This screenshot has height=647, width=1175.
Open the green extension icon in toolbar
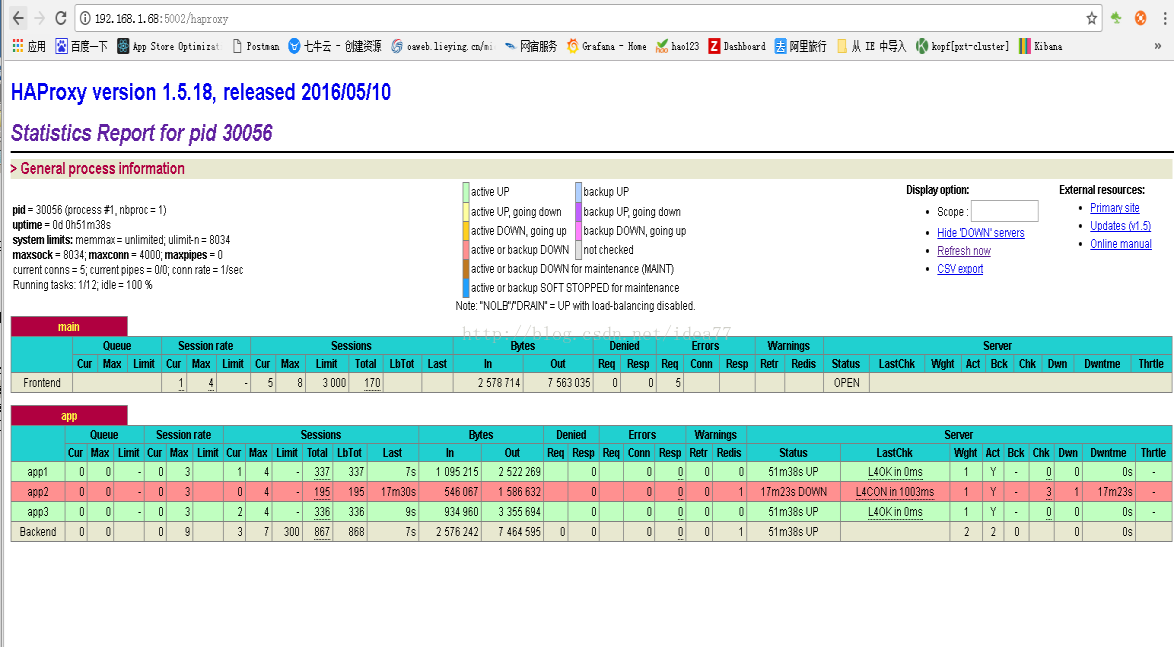1117,18
